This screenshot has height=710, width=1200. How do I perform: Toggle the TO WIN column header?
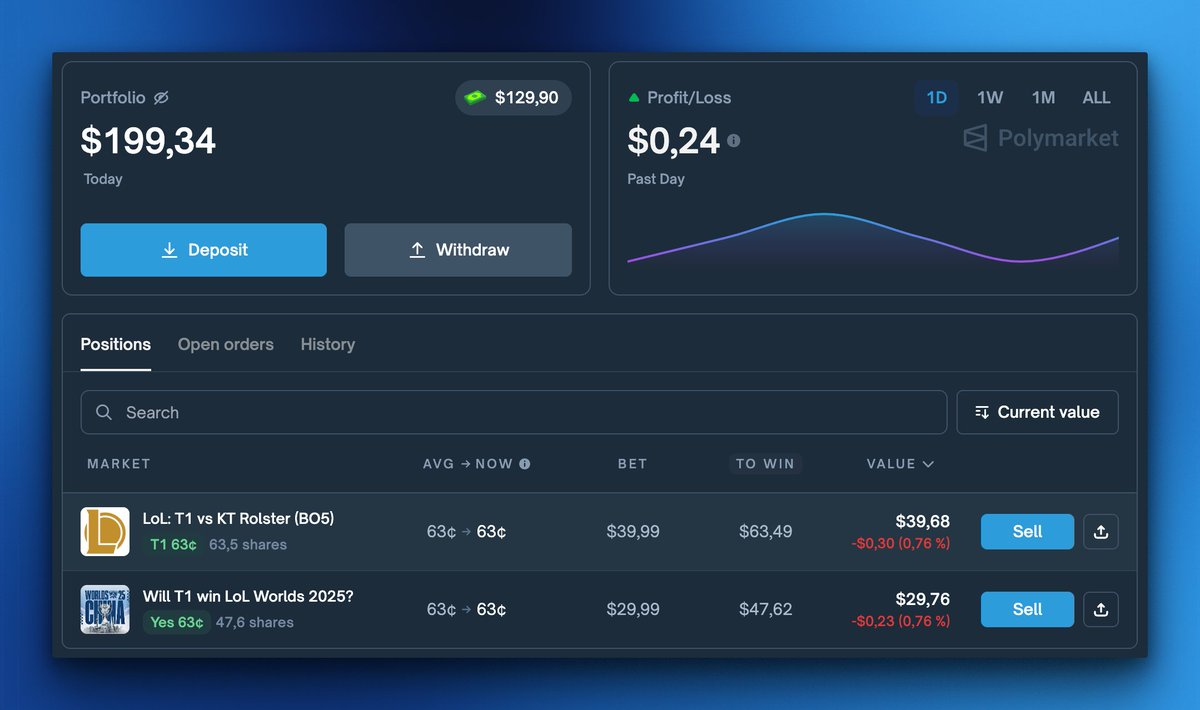point(765,464)
